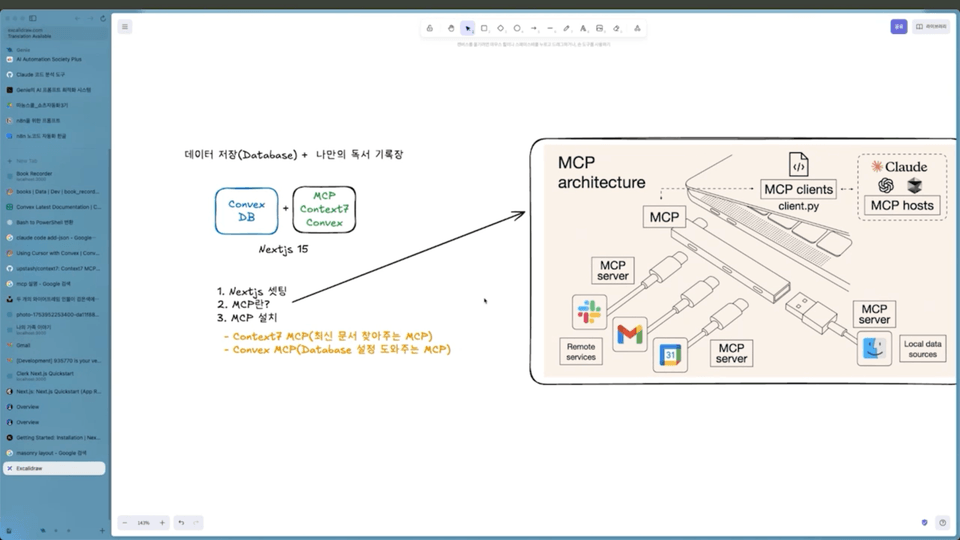Screen dimensions: 960x540
Task: Switch to Book Recorder tab
Action: click(54, 176)
